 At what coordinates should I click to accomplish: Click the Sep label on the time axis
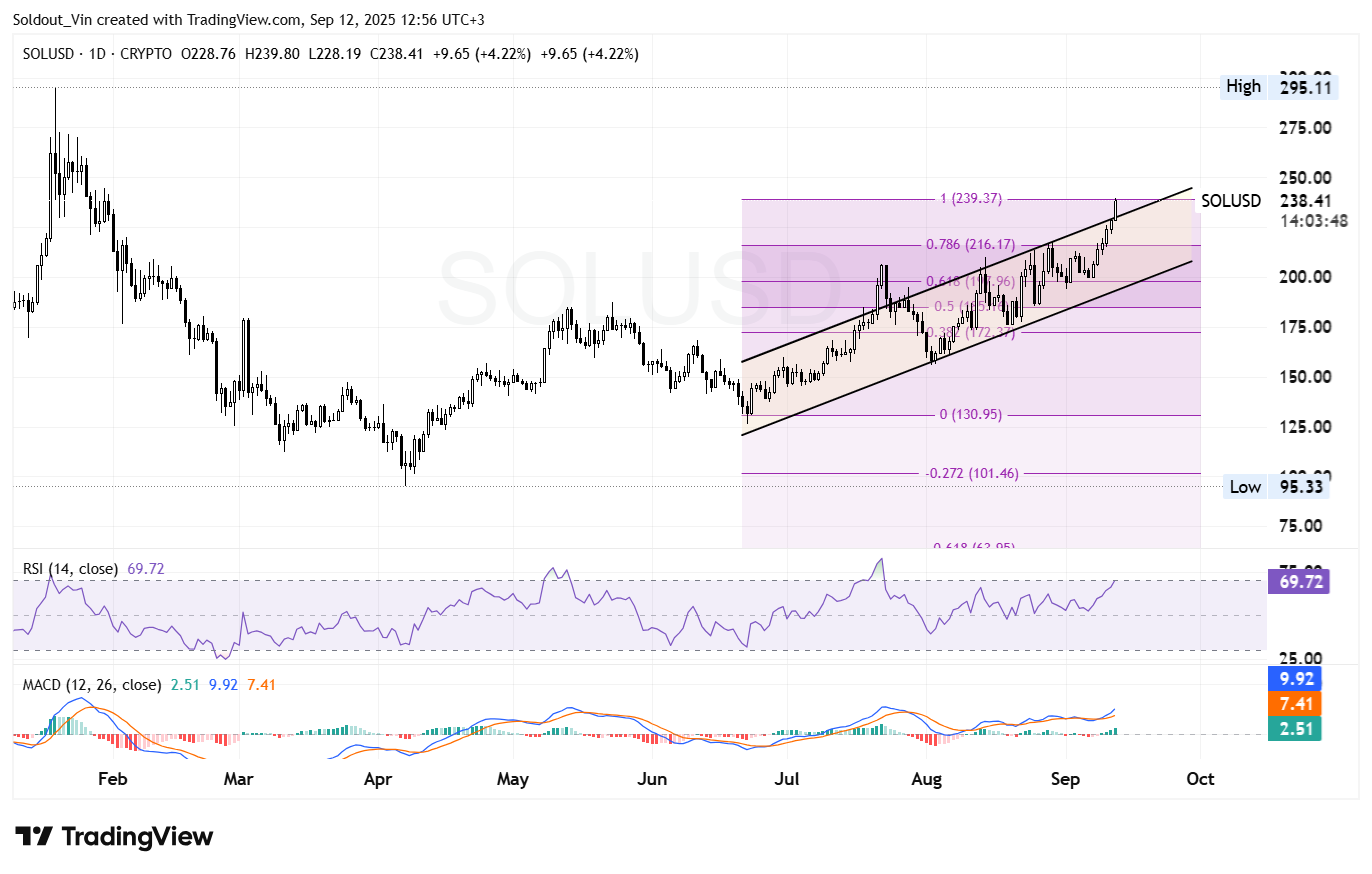(x=1065, y=779)
